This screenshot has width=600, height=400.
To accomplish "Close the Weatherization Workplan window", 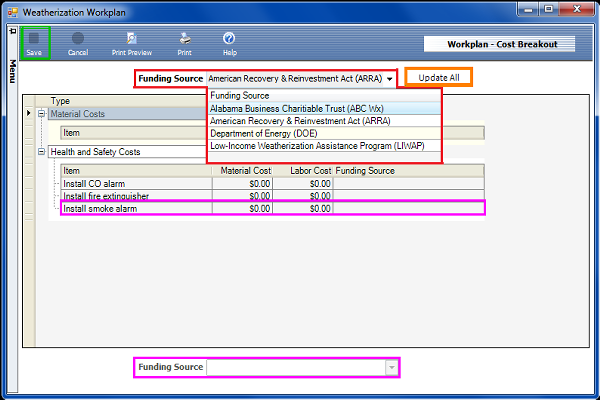I will point(577,9).
